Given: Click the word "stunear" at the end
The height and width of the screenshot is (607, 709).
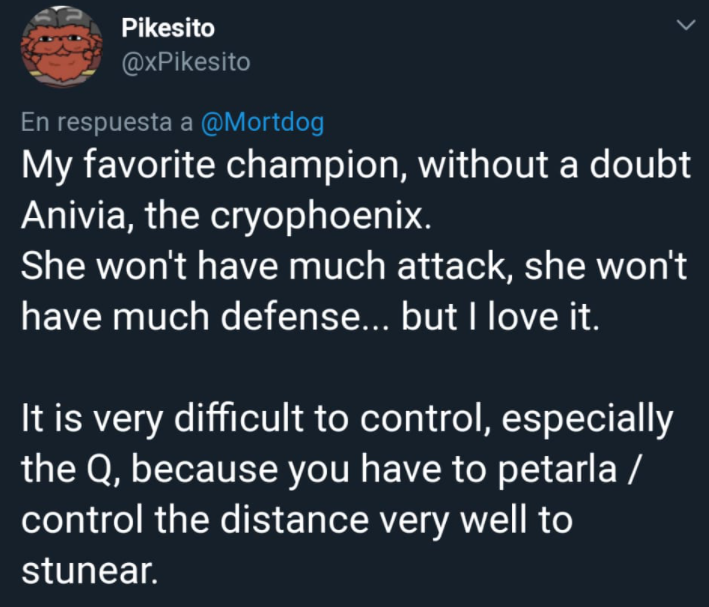Looking at the screenshot, I should click(x=90, y=571).
